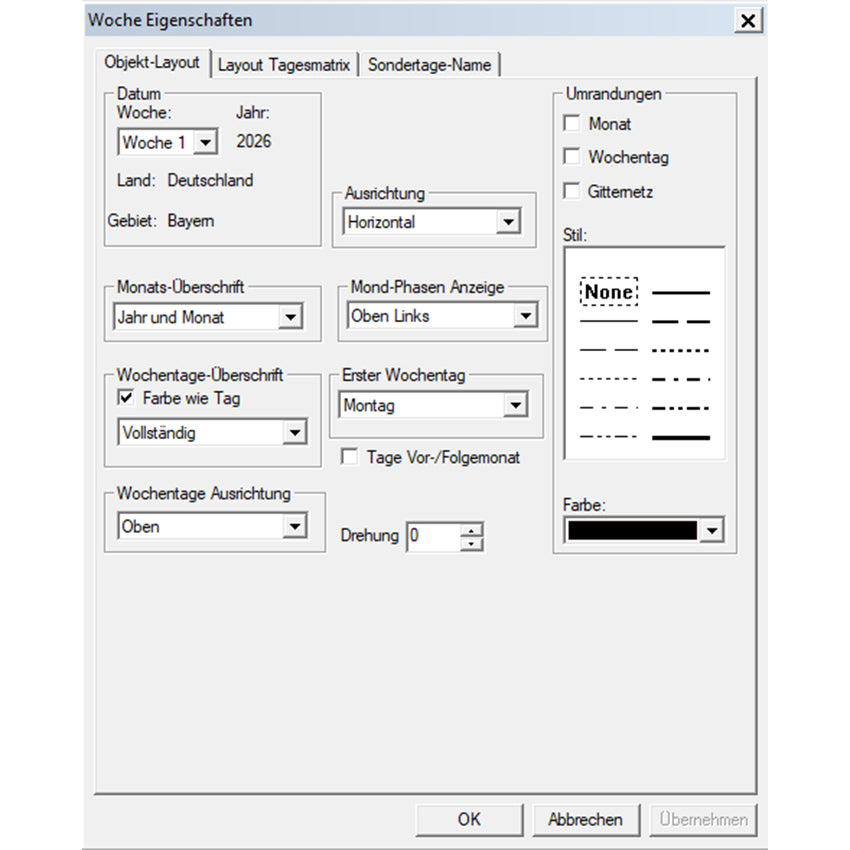This screenshot has height=850, width=850.
Task: Open the 'Mond-Phasen Anzeige' dropdown
Action: coord(525,316)
